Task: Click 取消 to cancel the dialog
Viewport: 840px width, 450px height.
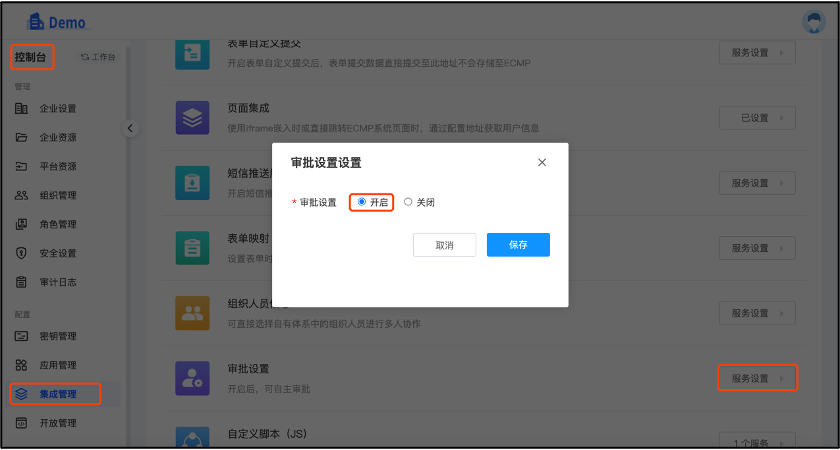Action: 444,245
